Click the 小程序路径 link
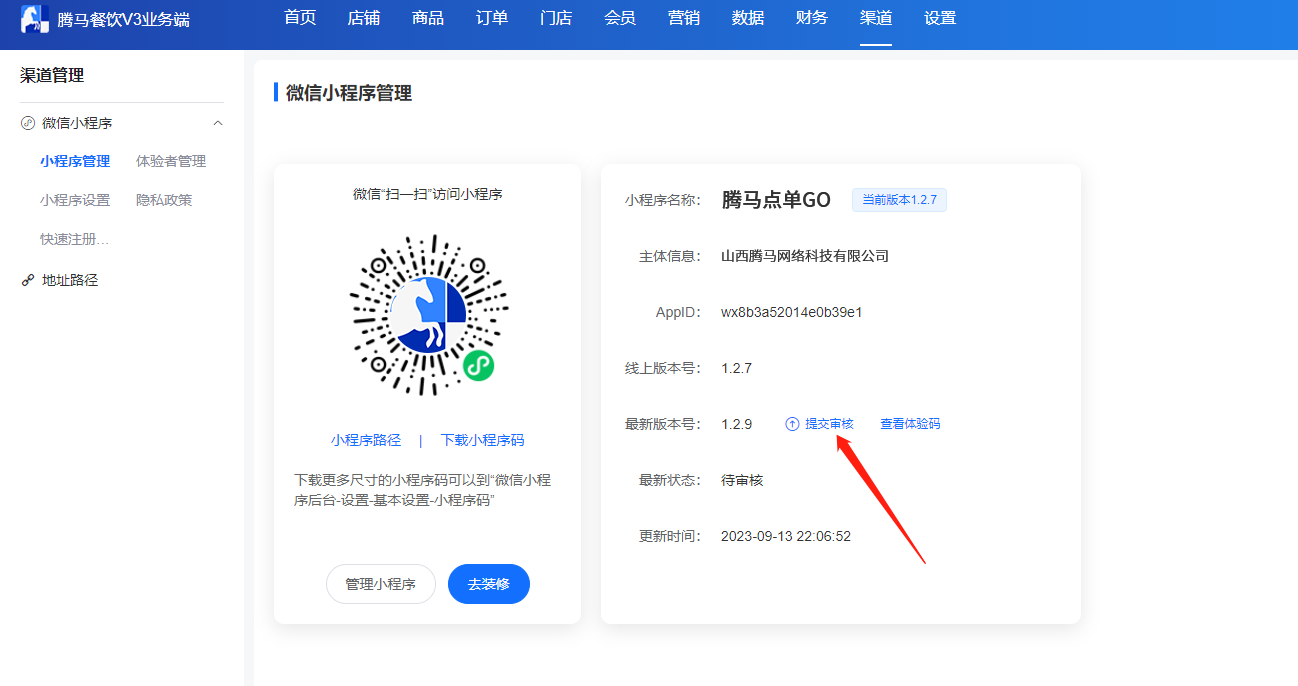This screenshot has width=1298, height=686. point(366,440)
